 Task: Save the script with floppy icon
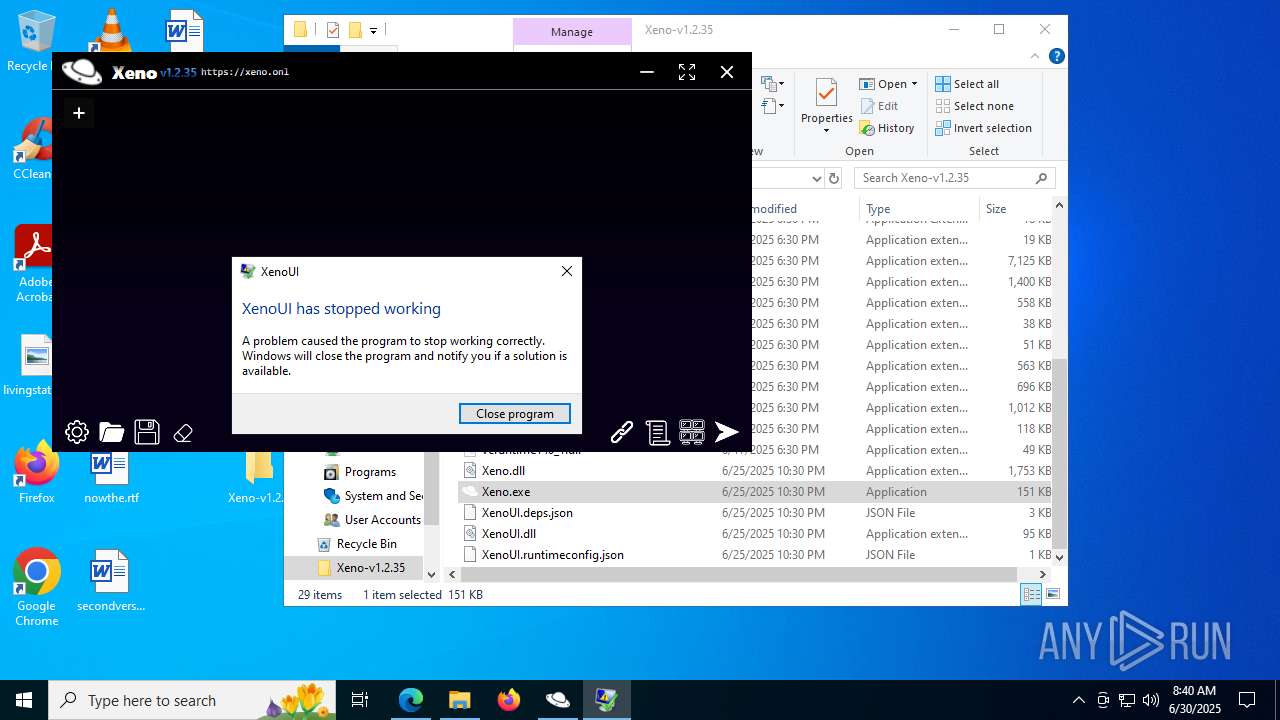click(147, 432)
